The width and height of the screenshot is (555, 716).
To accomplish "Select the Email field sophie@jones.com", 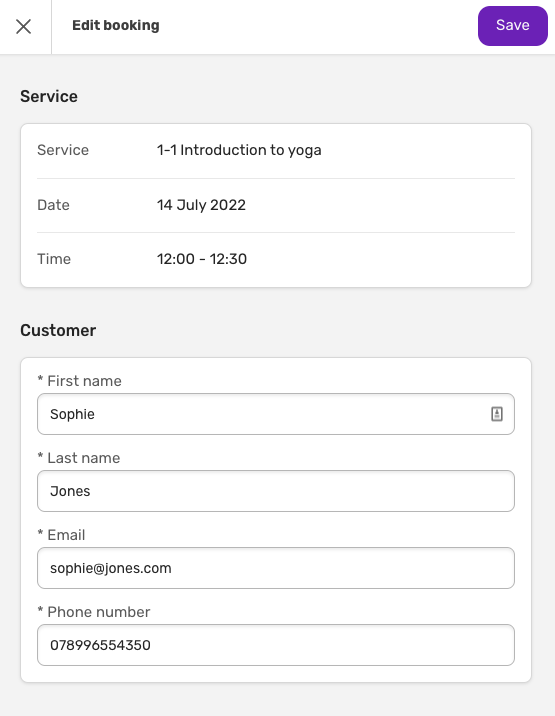I will (275, 568).
